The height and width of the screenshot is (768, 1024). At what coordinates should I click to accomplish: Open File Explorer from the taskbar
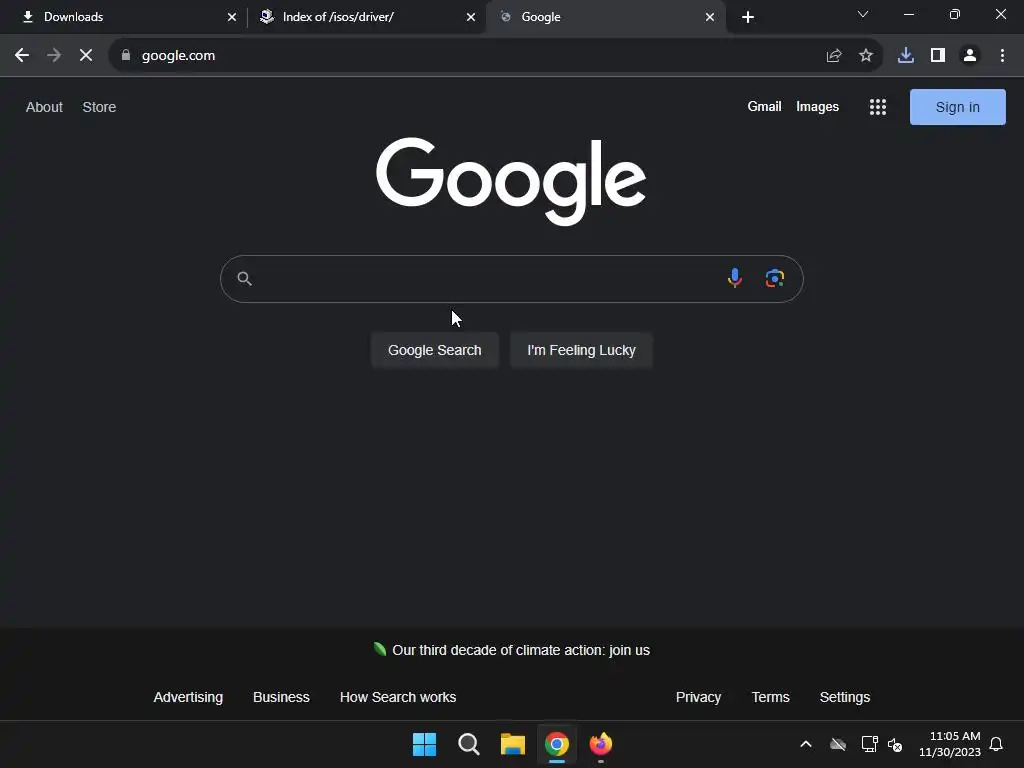point(513,744)
